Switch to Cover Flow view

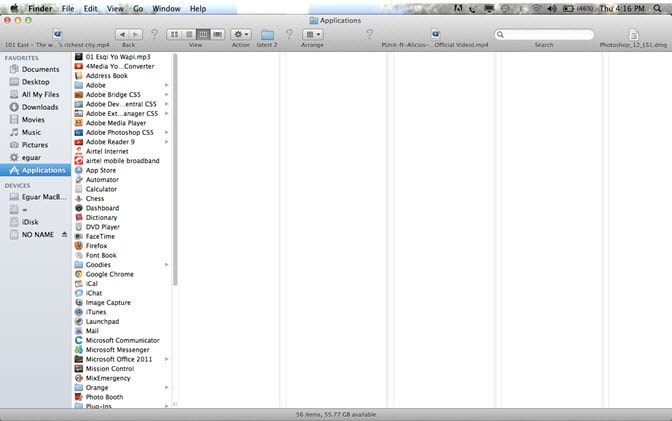pyautogui.click(x=218, y=34)
